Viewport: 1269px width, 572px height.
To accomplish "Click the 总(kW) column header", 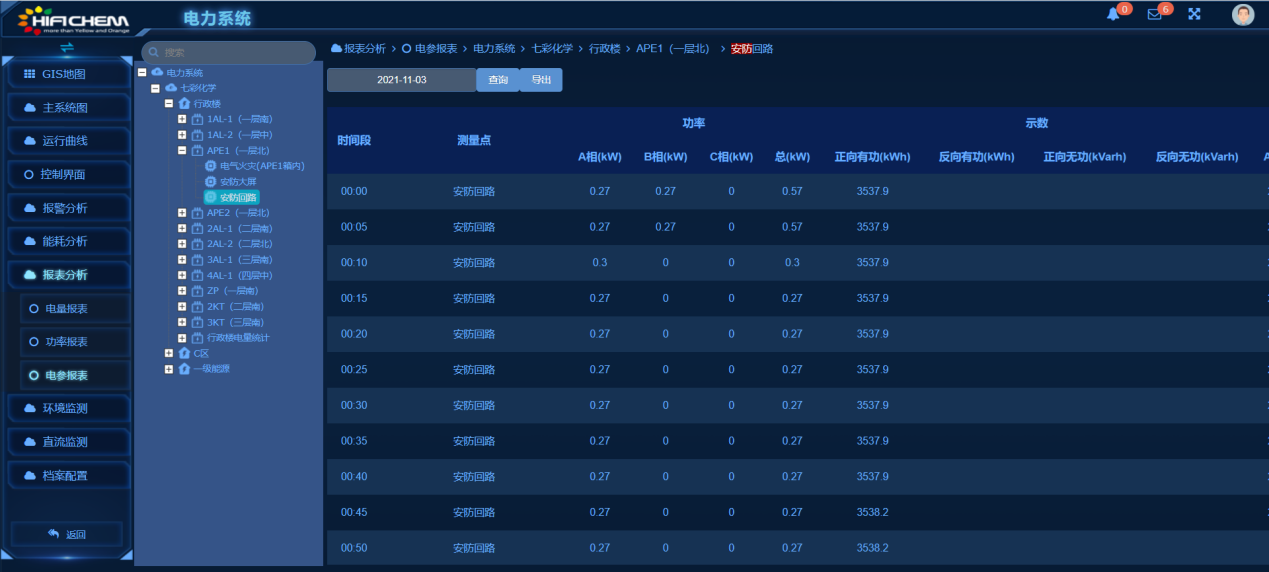I will pos(792,157).
